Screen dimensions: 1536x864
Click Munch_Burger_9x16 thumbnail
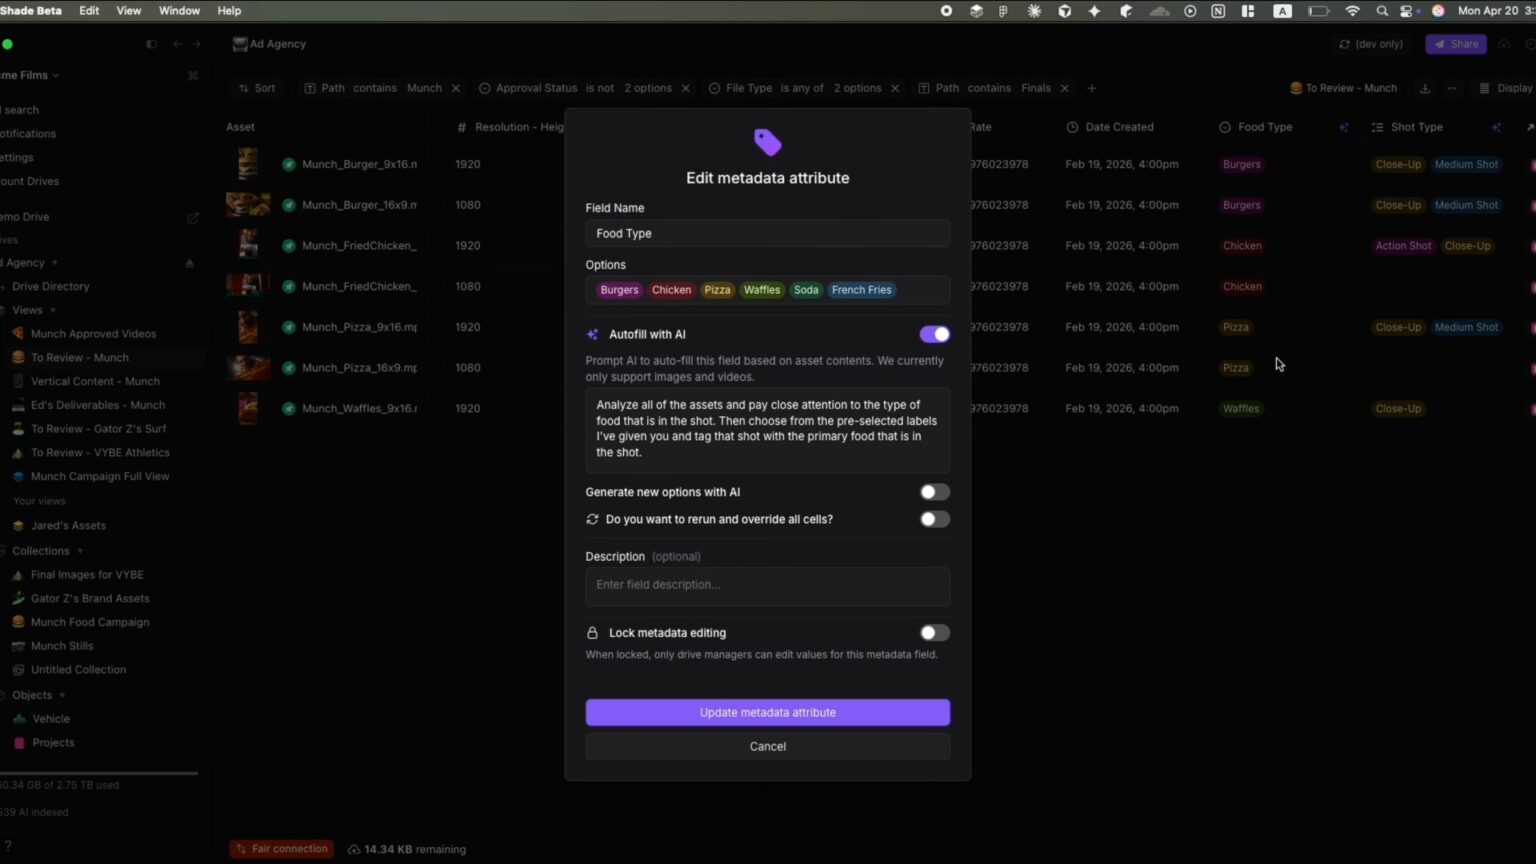tap(248, 164)
